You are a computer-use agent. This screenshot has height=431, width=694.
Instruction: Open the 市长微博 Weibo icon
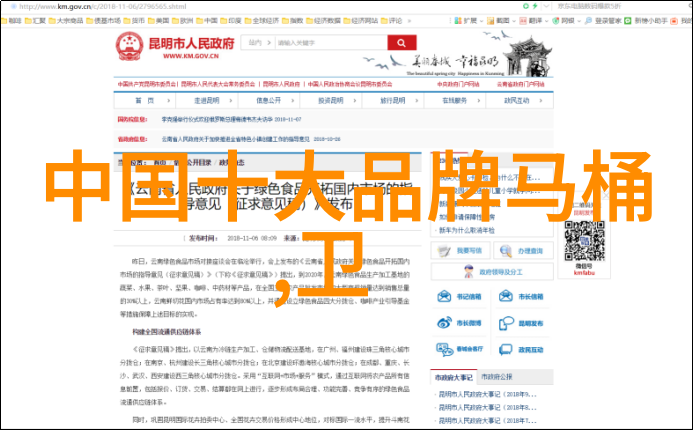click(x=444, y=323)
